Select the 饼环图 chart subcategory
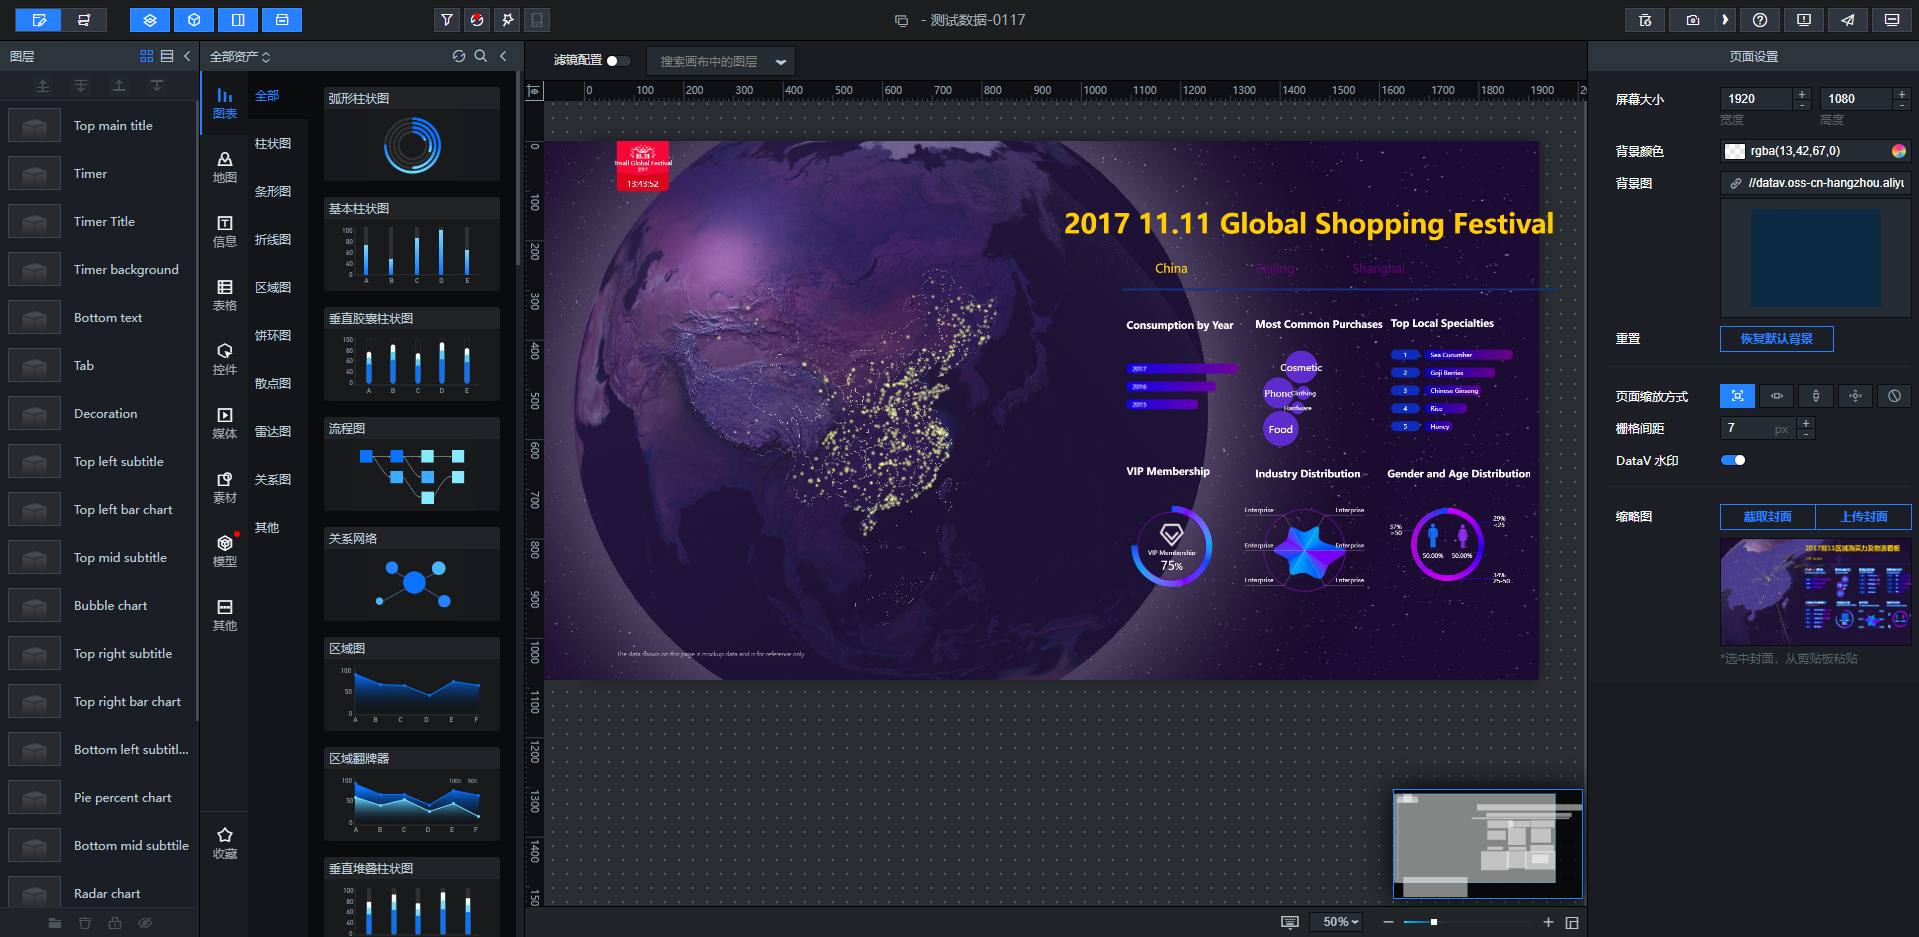Image resolution: width=1919 pixels, height=937 pixels. (273, 336)
